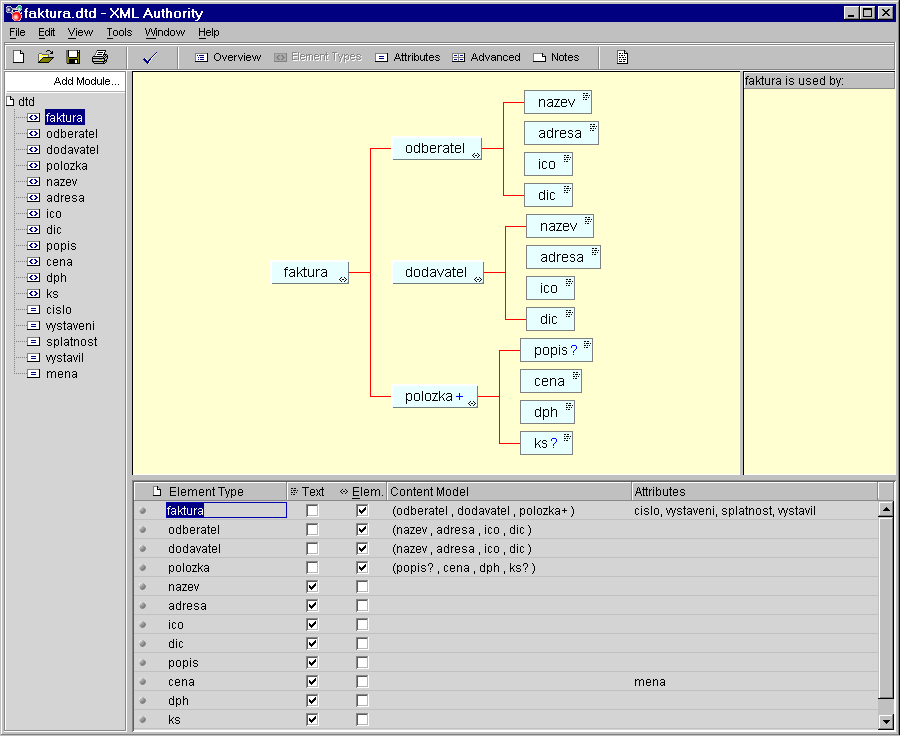The width and height of the screenshot is (900, 736).
Task: Click the Attributes column header
Action: click(754, 491)
